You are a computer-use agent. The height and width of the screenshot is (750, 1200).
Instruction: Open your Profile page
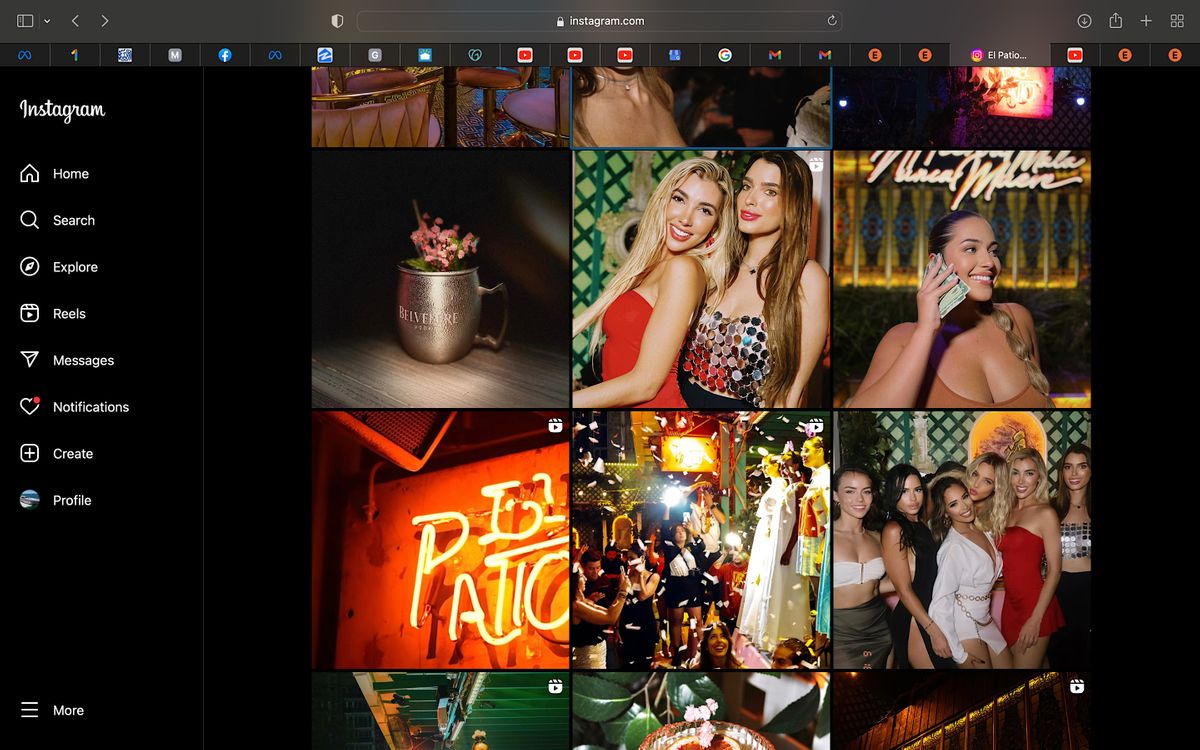click(x=72, y=500)
